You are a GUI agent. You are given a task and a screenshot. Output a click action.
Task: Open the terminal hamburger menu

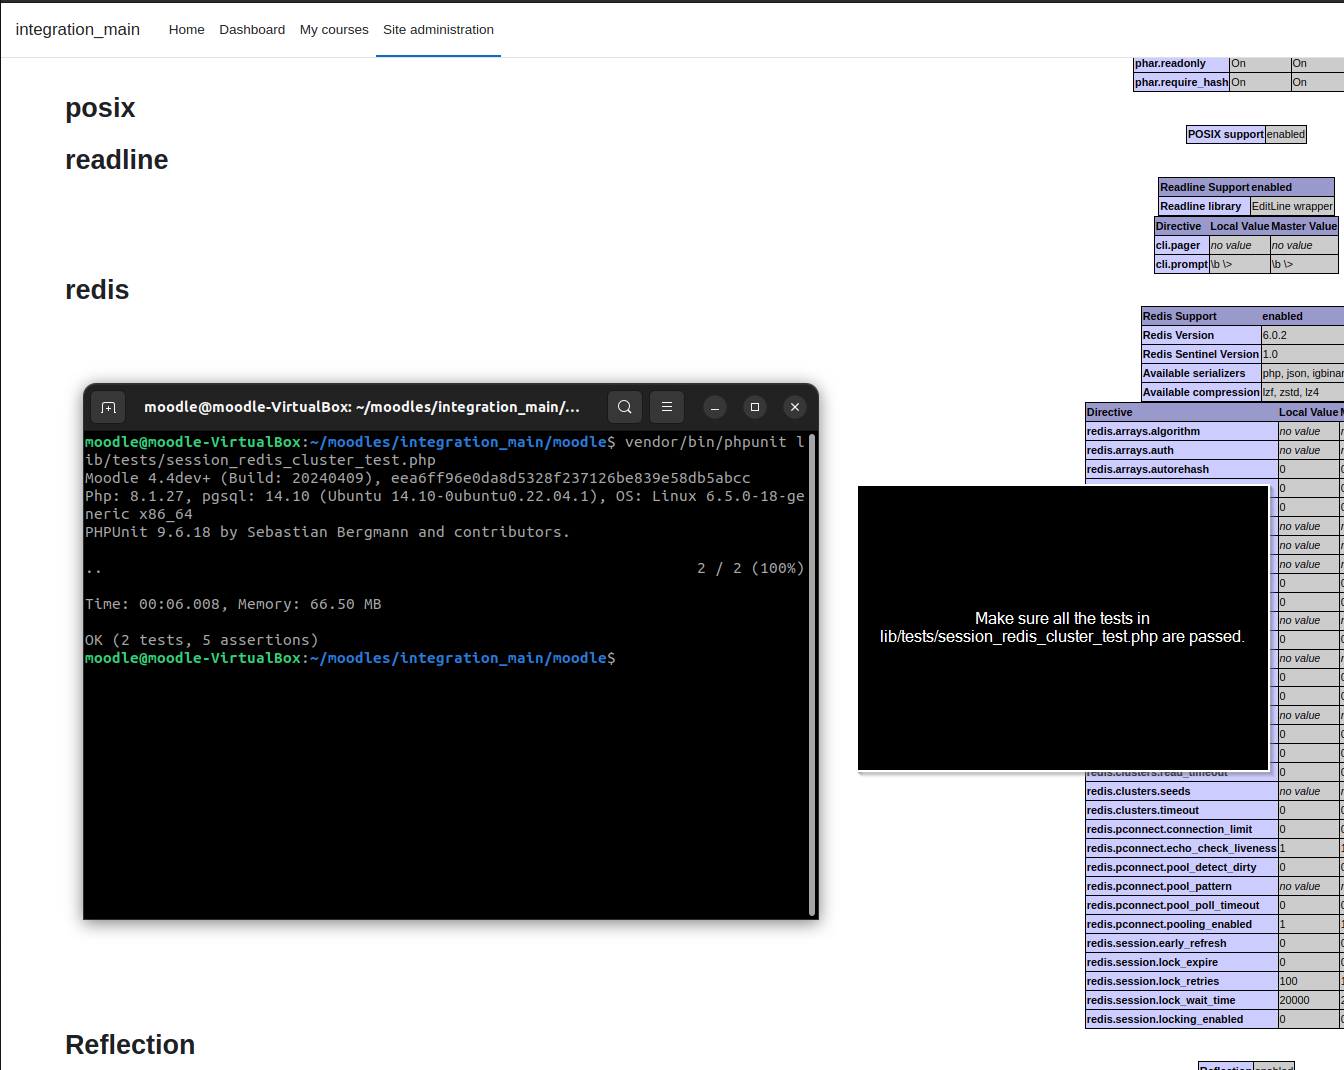click(x=667, y=407)
